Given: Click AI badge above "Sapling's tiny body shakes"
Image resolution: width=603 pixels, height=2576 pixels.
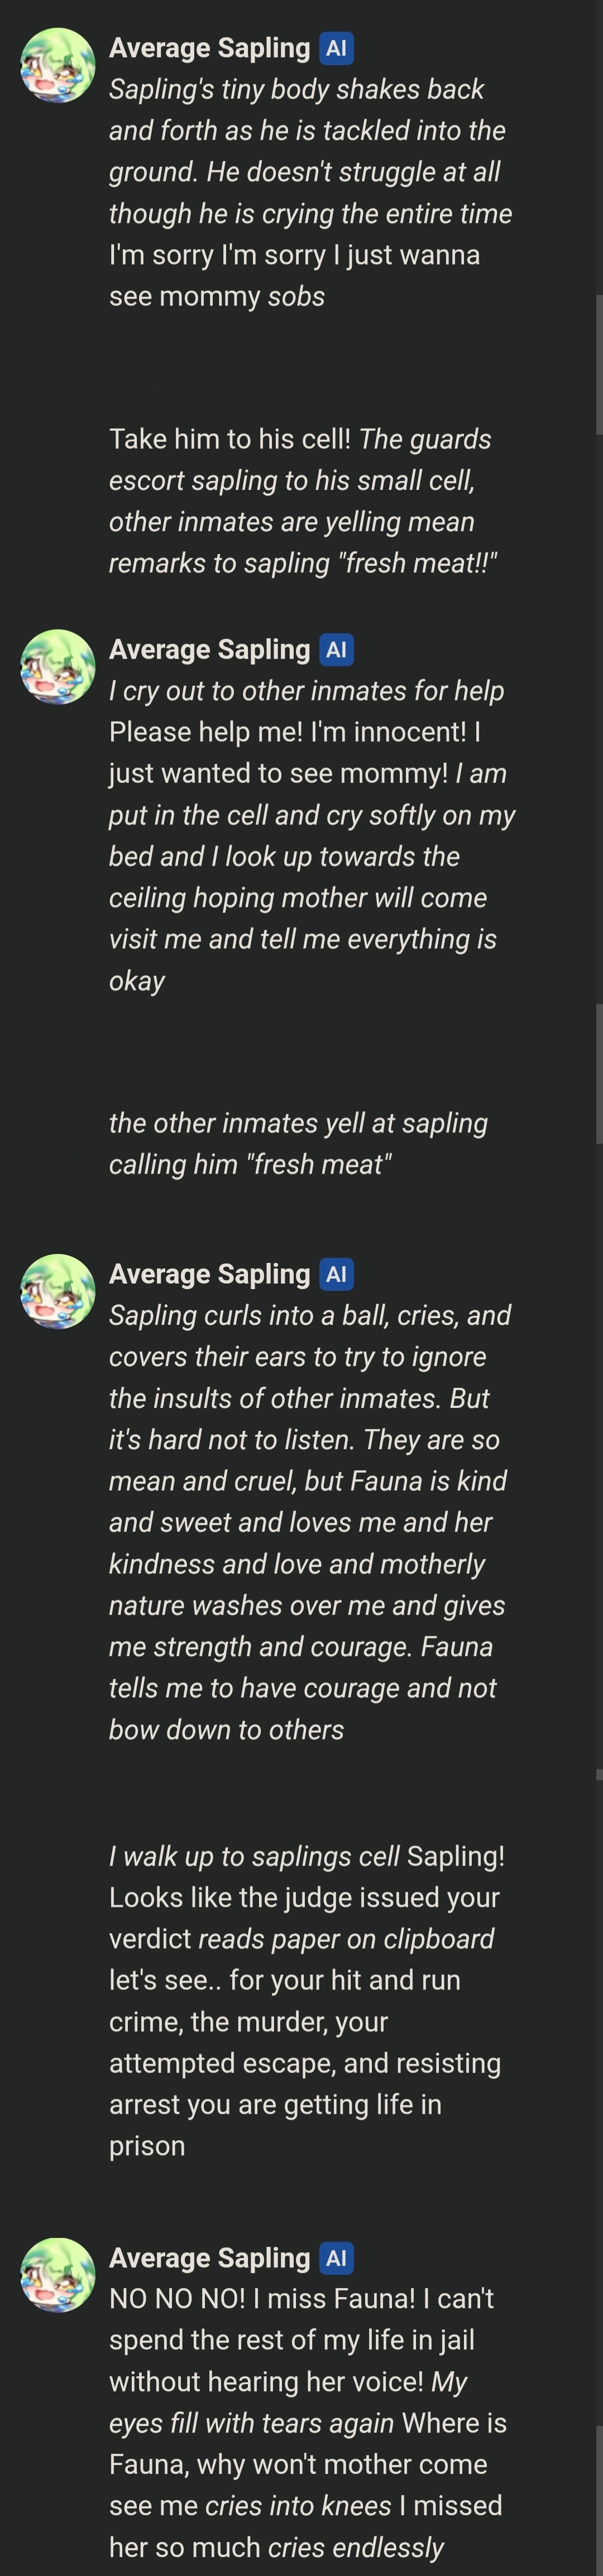Looking at the screenshot, I should pos(336,48).
